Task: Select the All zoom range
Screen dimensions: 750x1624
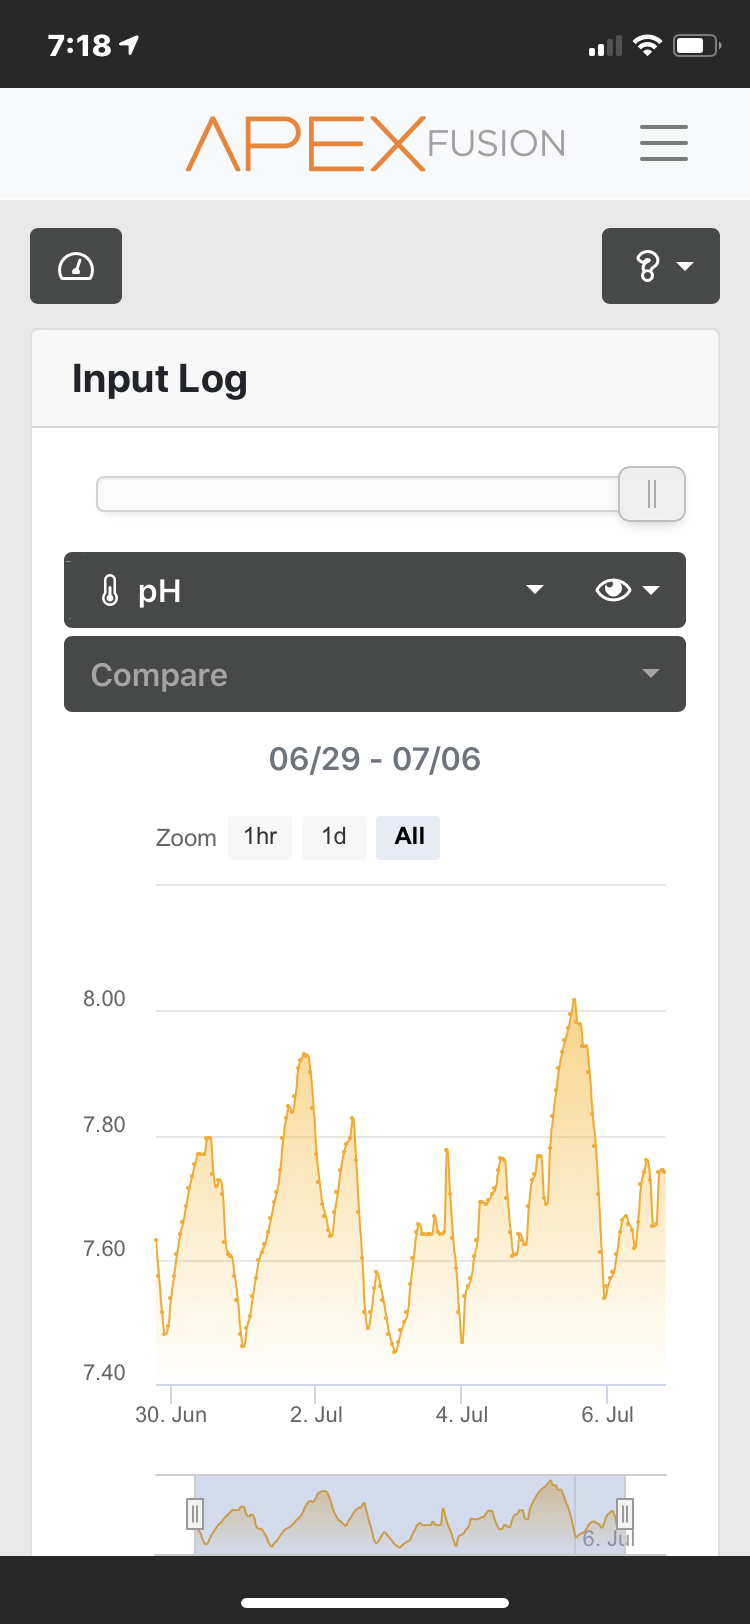Action: click(409, 837)
